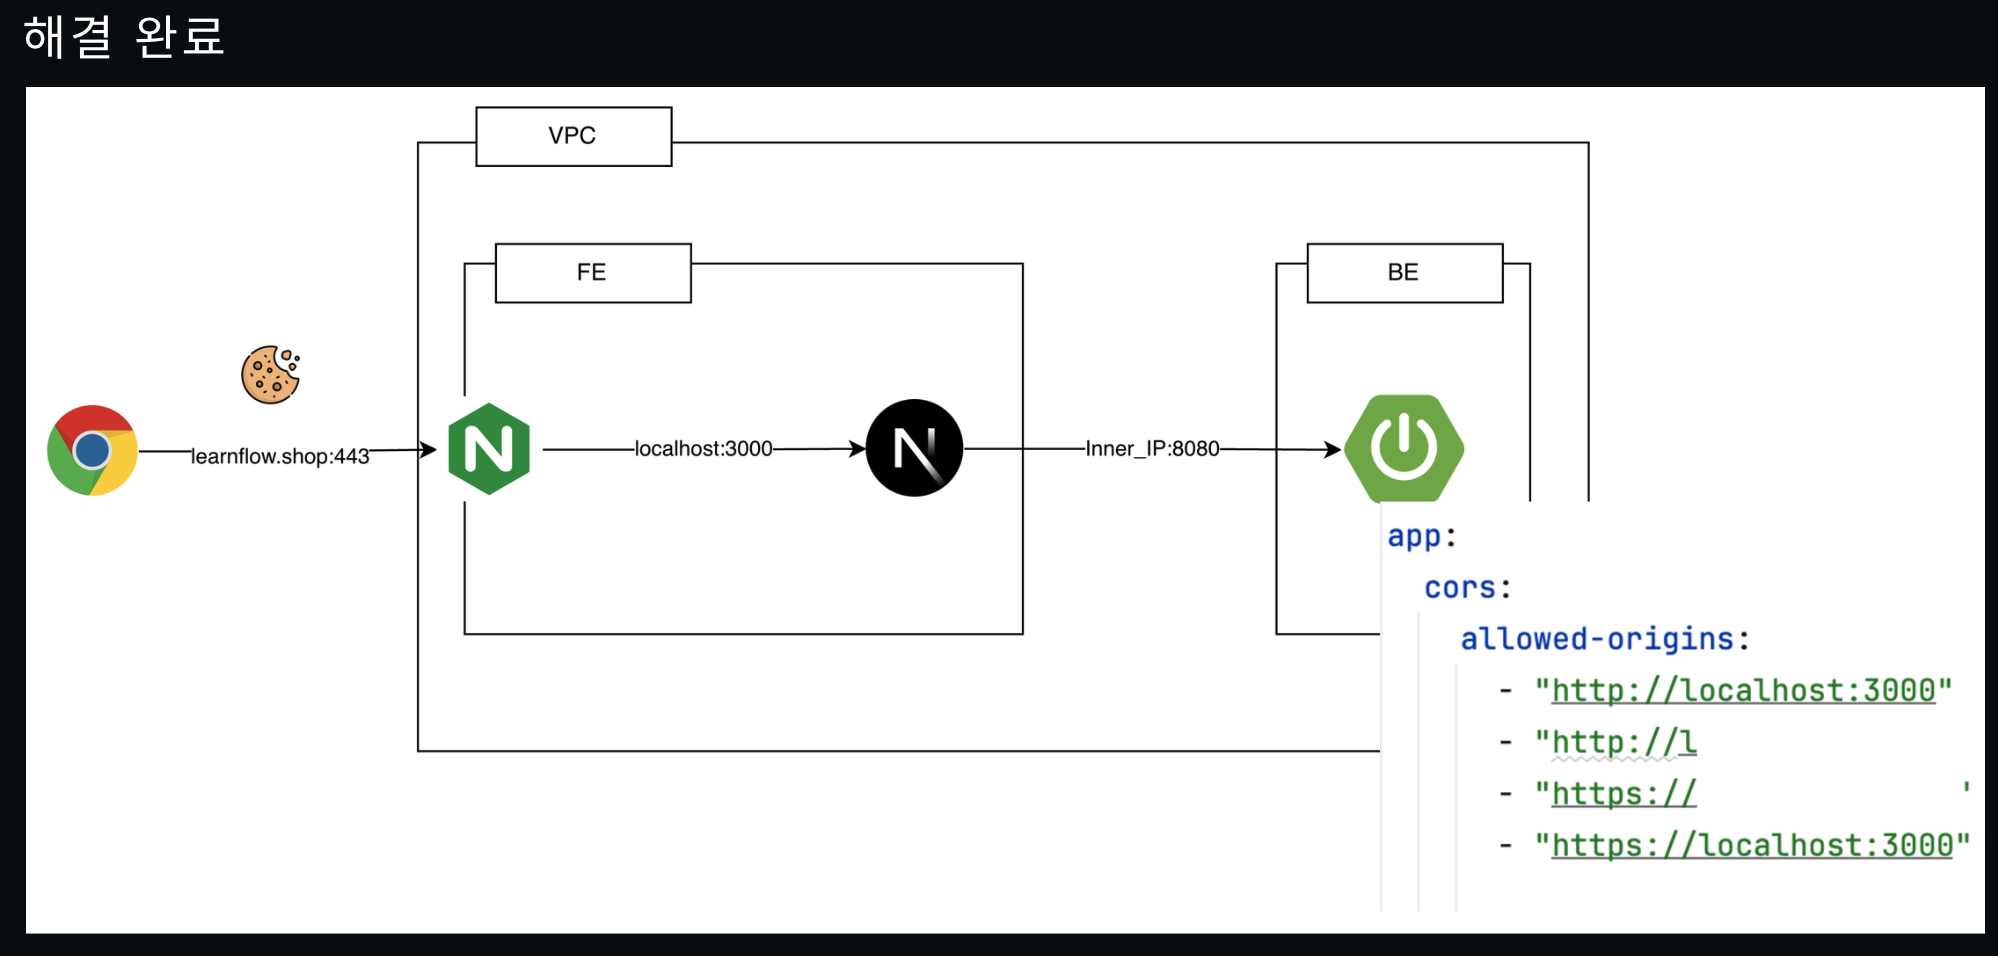Open the truncated https:// link
Screen dimensions: 1998x956
pos(1624,794)
